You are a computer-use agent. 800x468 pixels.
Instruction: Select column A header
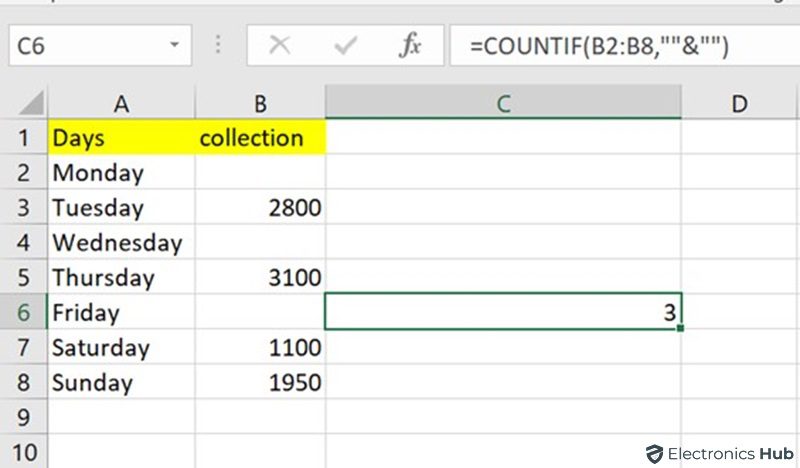coord(121,104)
